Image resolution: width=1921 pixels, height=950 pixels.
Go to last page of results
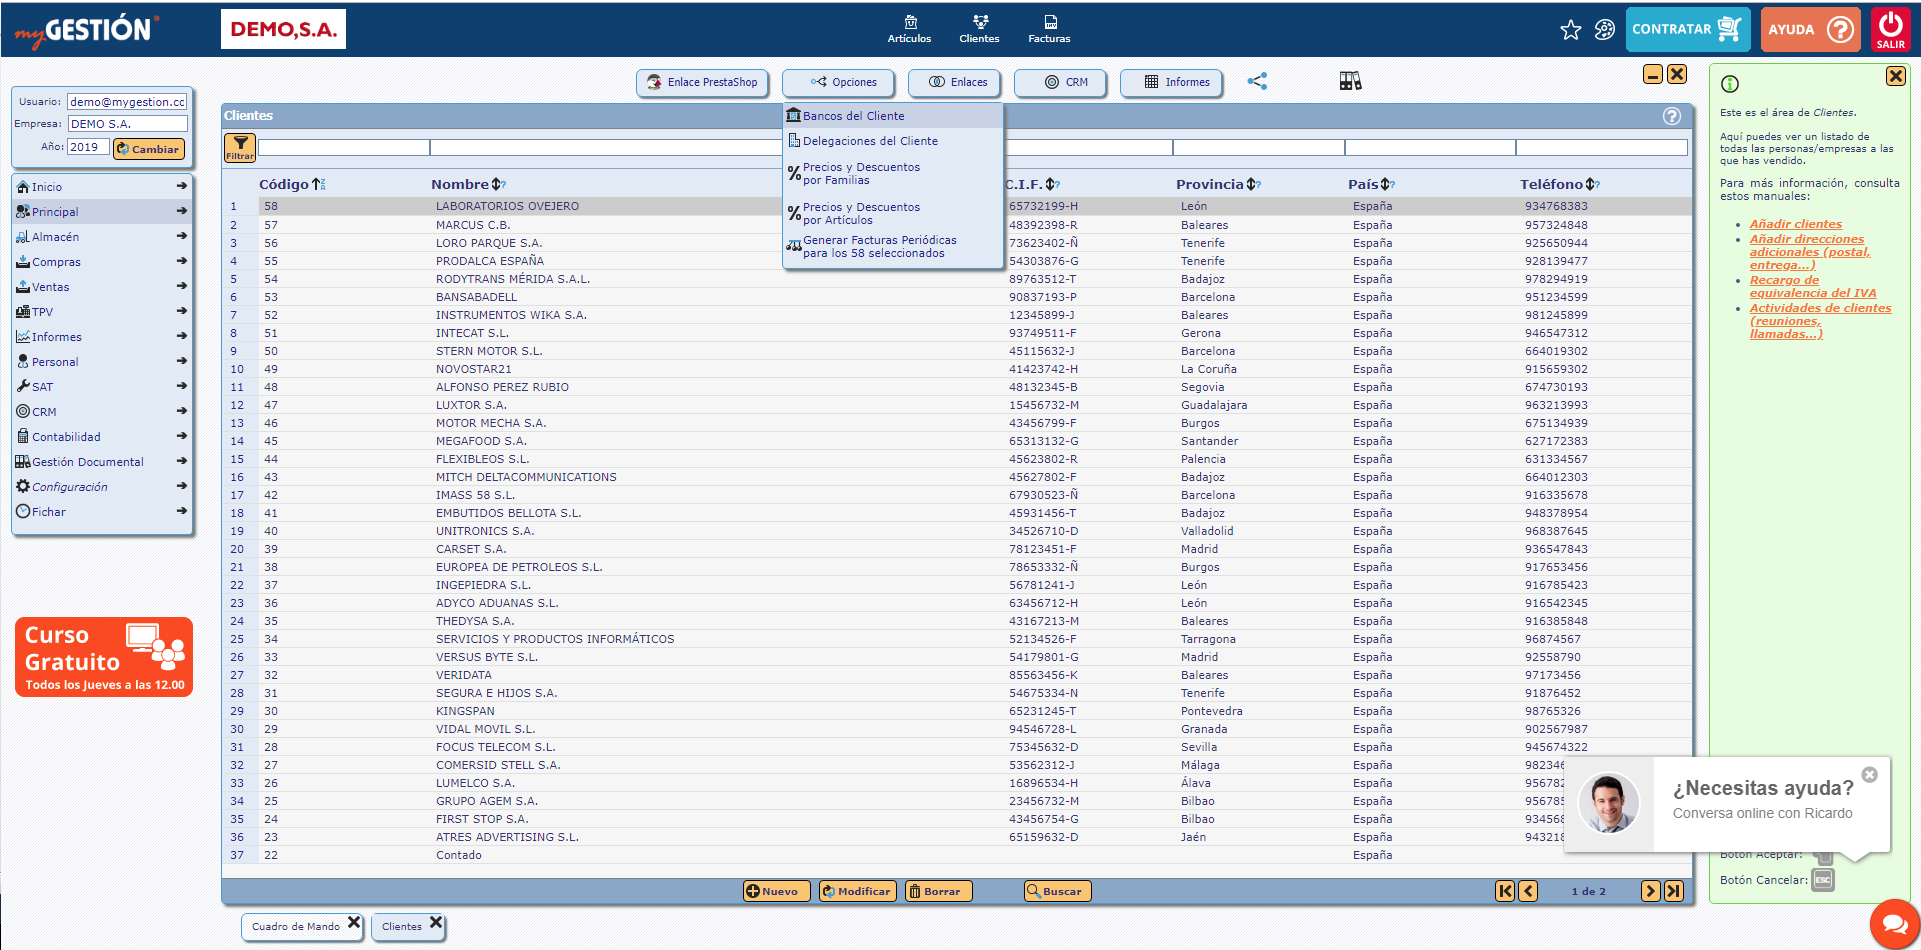(1674, 891)
